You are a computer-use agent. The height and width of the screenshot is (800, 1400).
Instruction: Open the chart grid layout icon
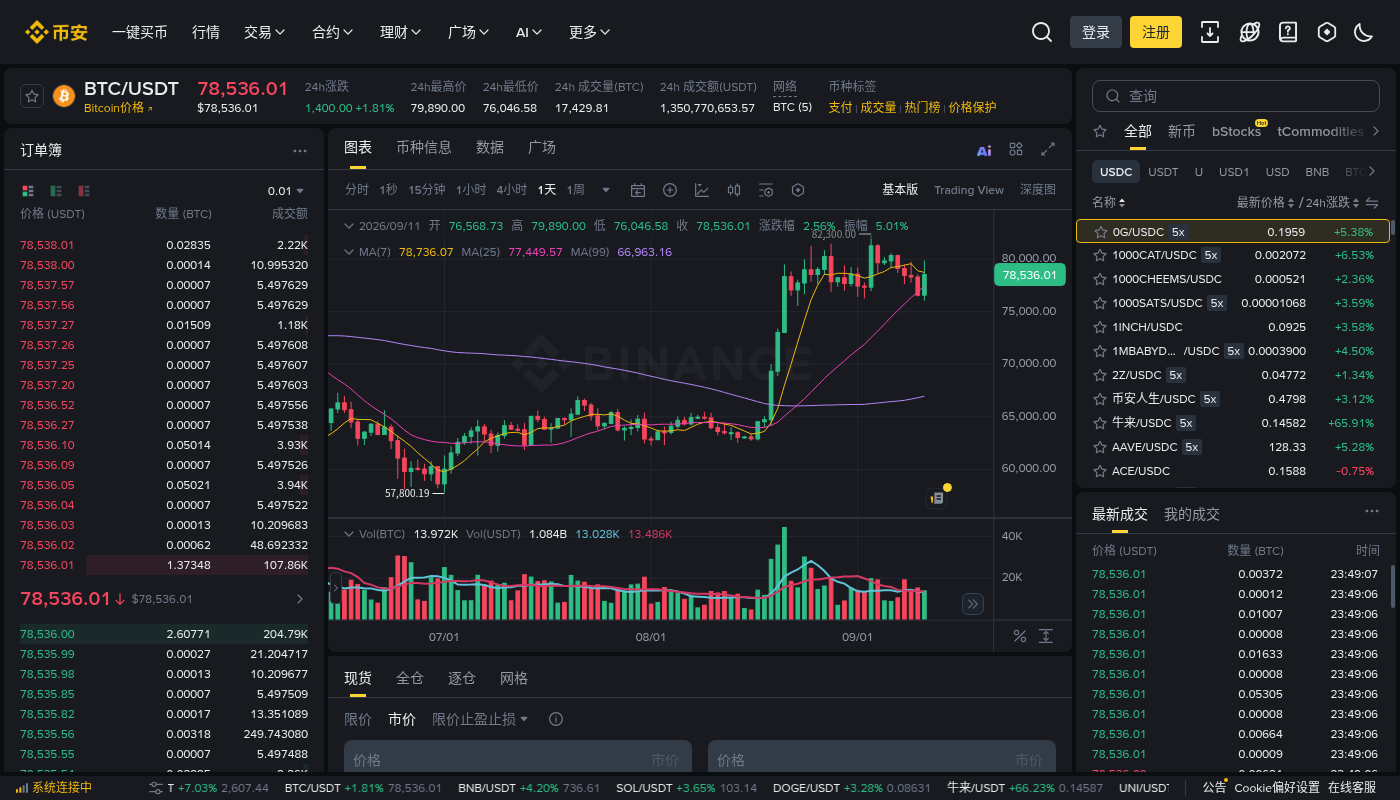tap(1016, 149)
